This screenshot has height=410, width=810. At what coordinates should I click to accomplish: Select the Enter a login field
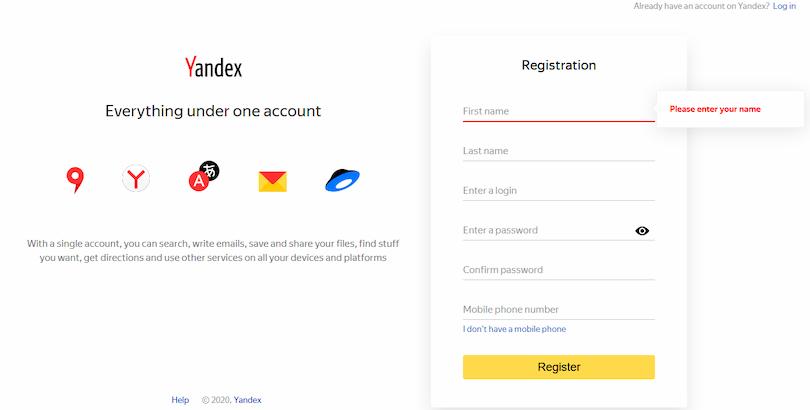[558, 190]
